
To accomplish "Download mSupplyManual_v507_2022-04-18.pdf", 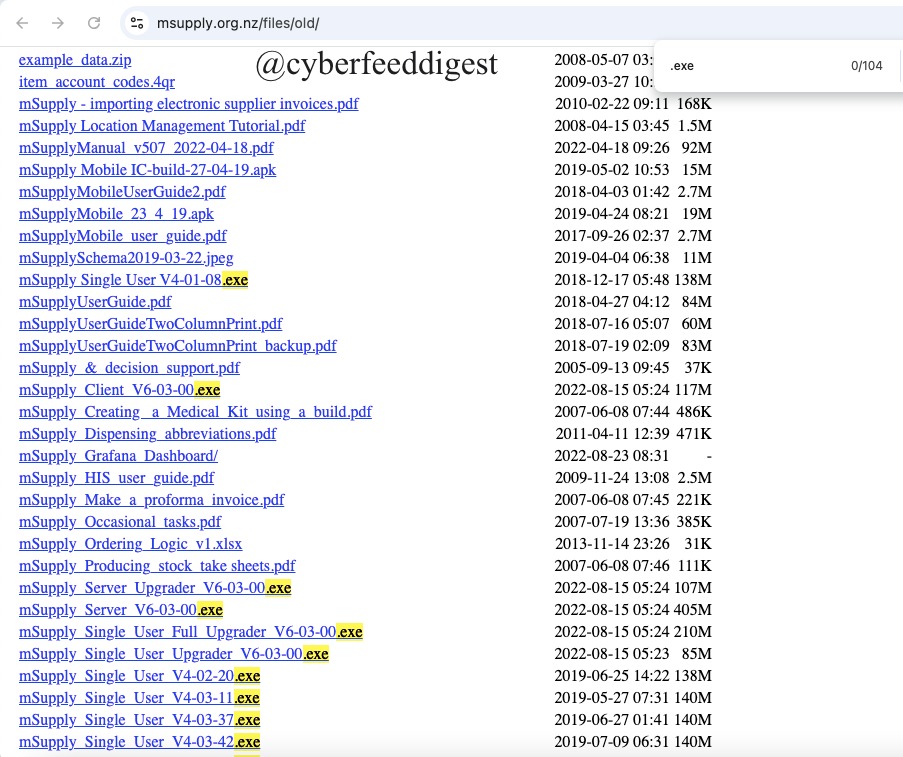I will [146, 148].
